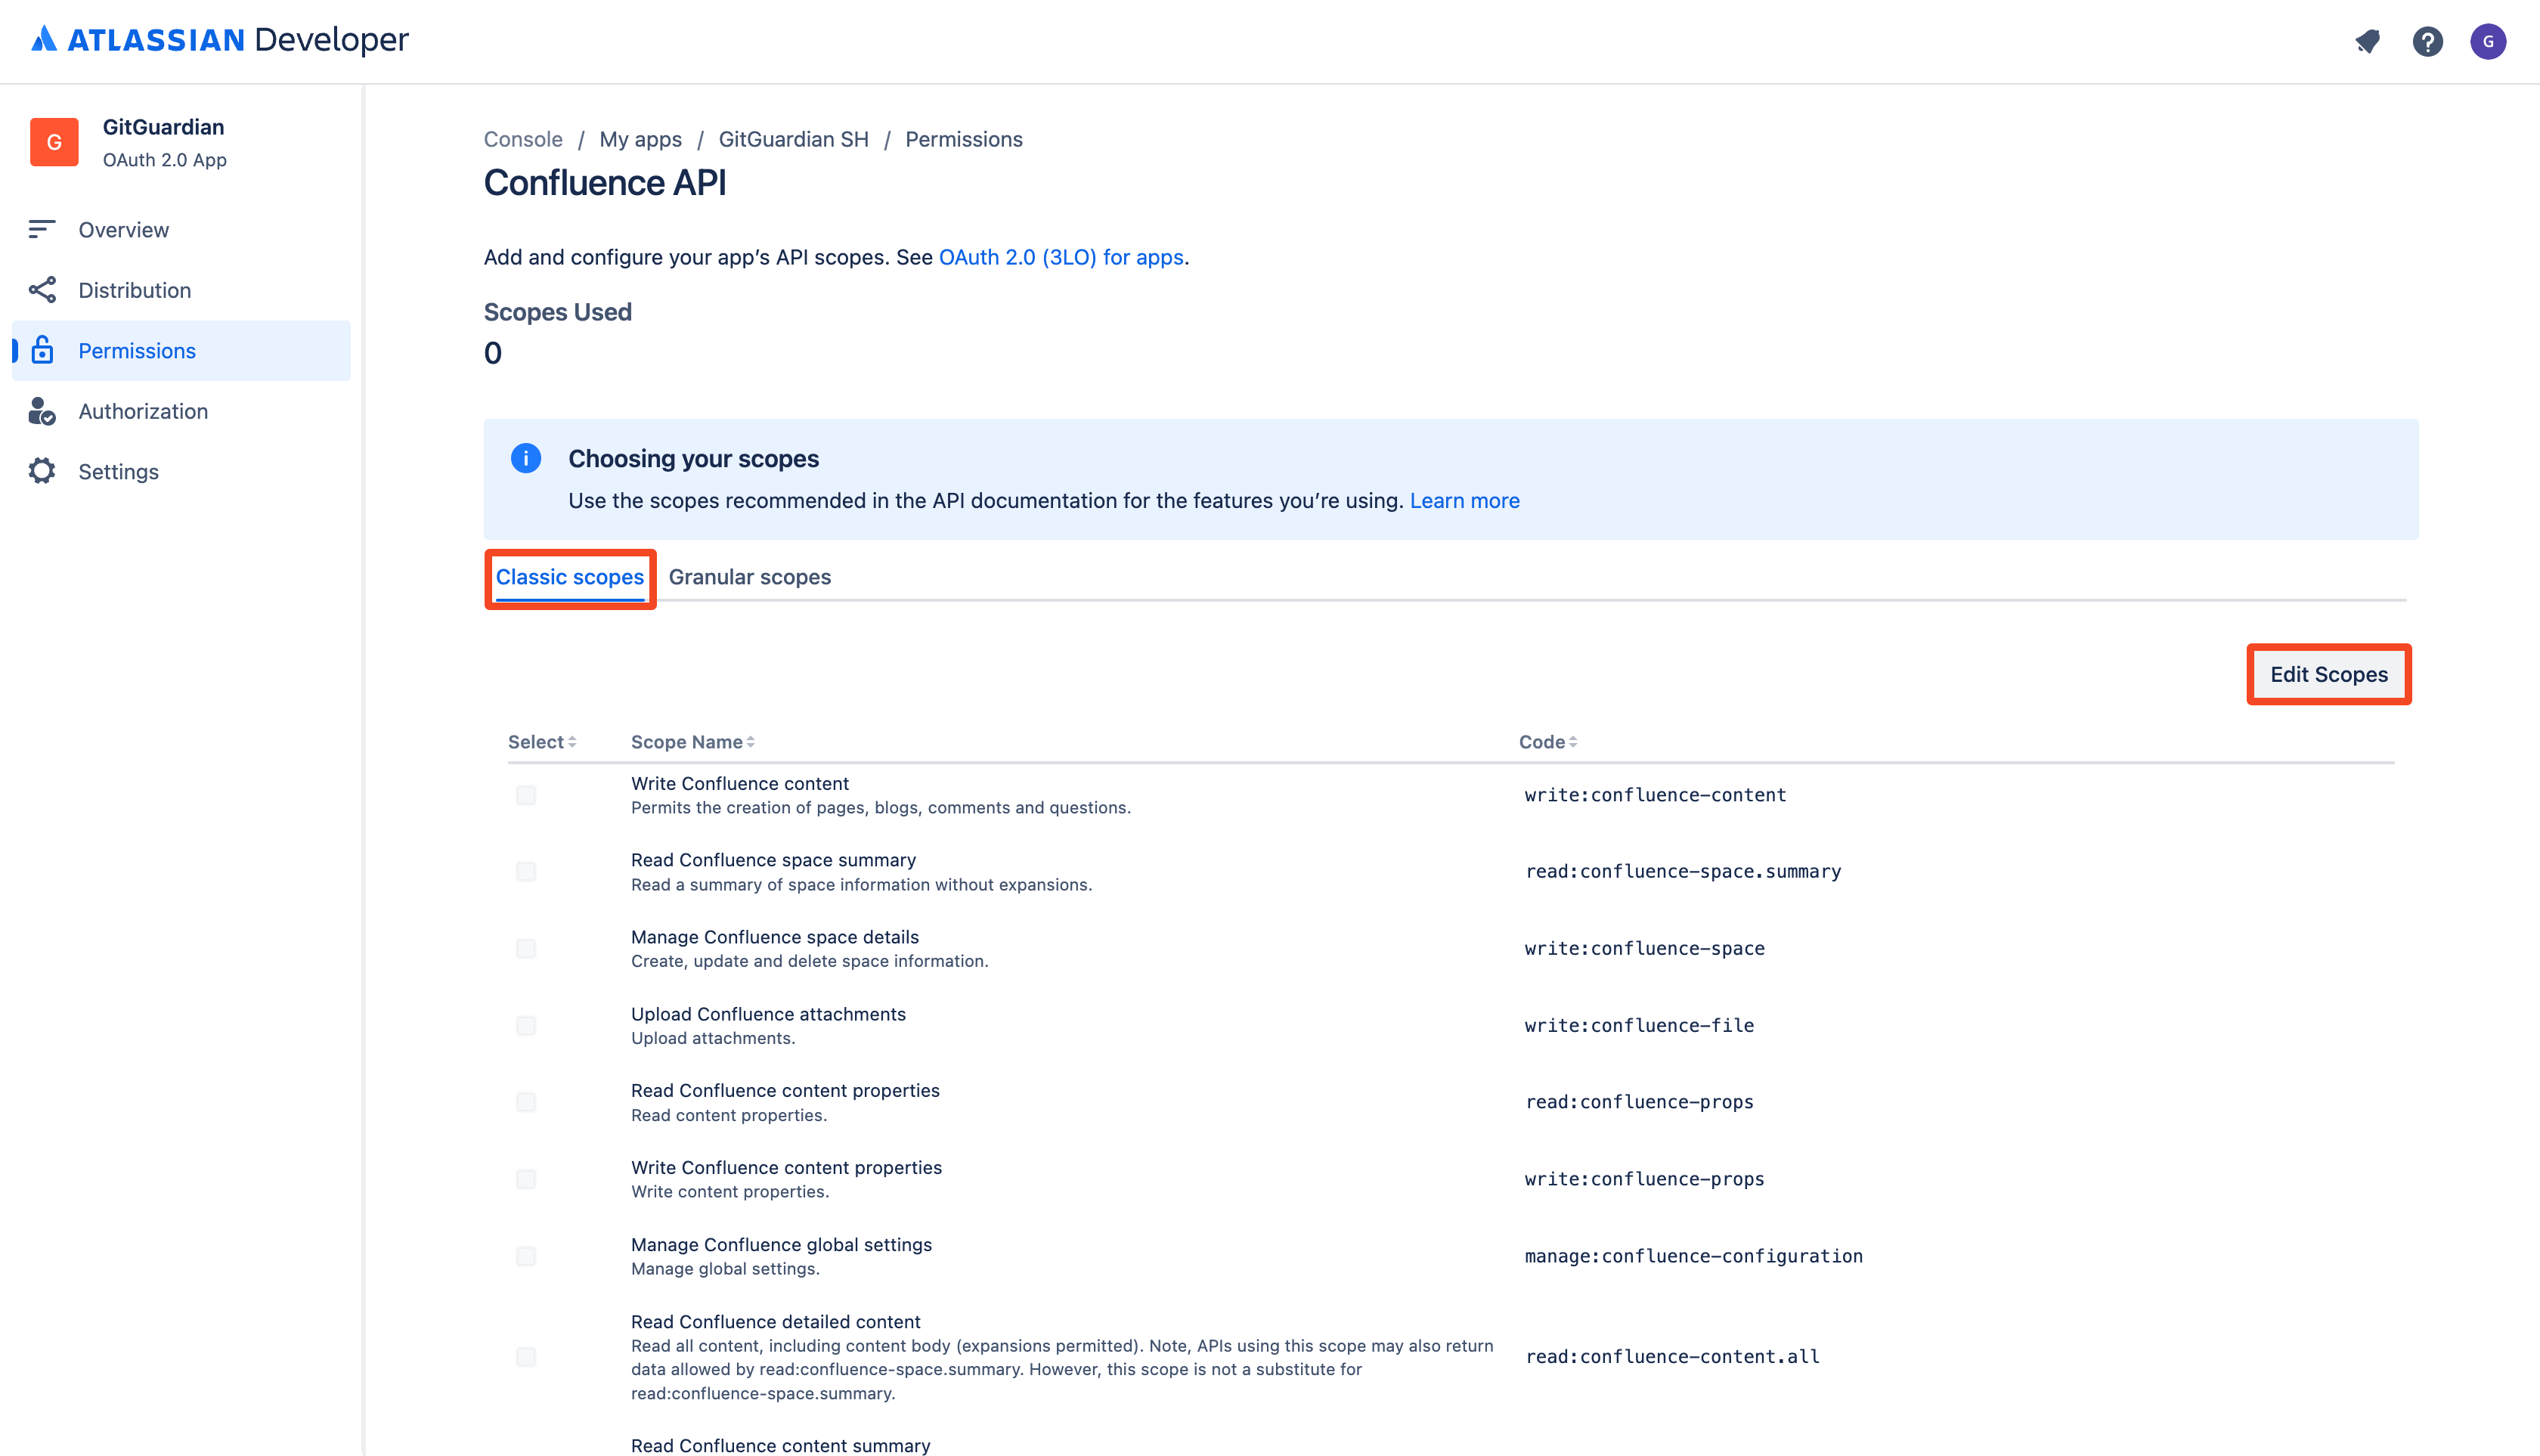
Task: Click the Read Confluence content summary row
Action: [x=780, y=1445]
